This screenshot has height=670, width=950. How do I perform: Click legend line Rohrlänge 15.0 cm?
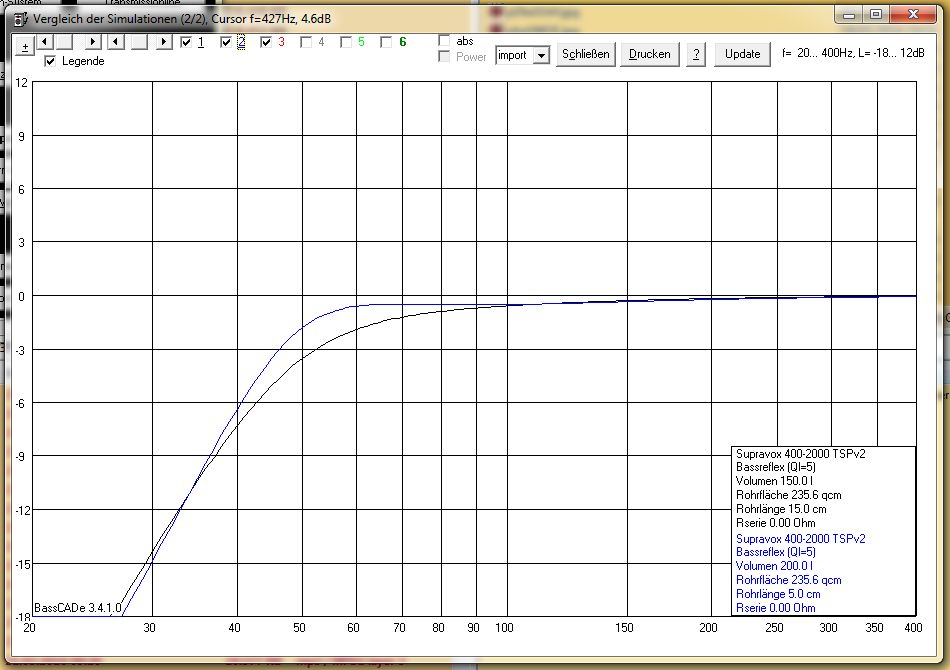pos(781,509)
